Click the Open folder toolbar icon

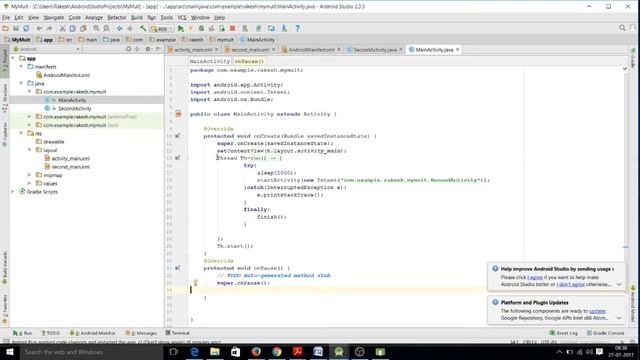(x=5, y=28)
